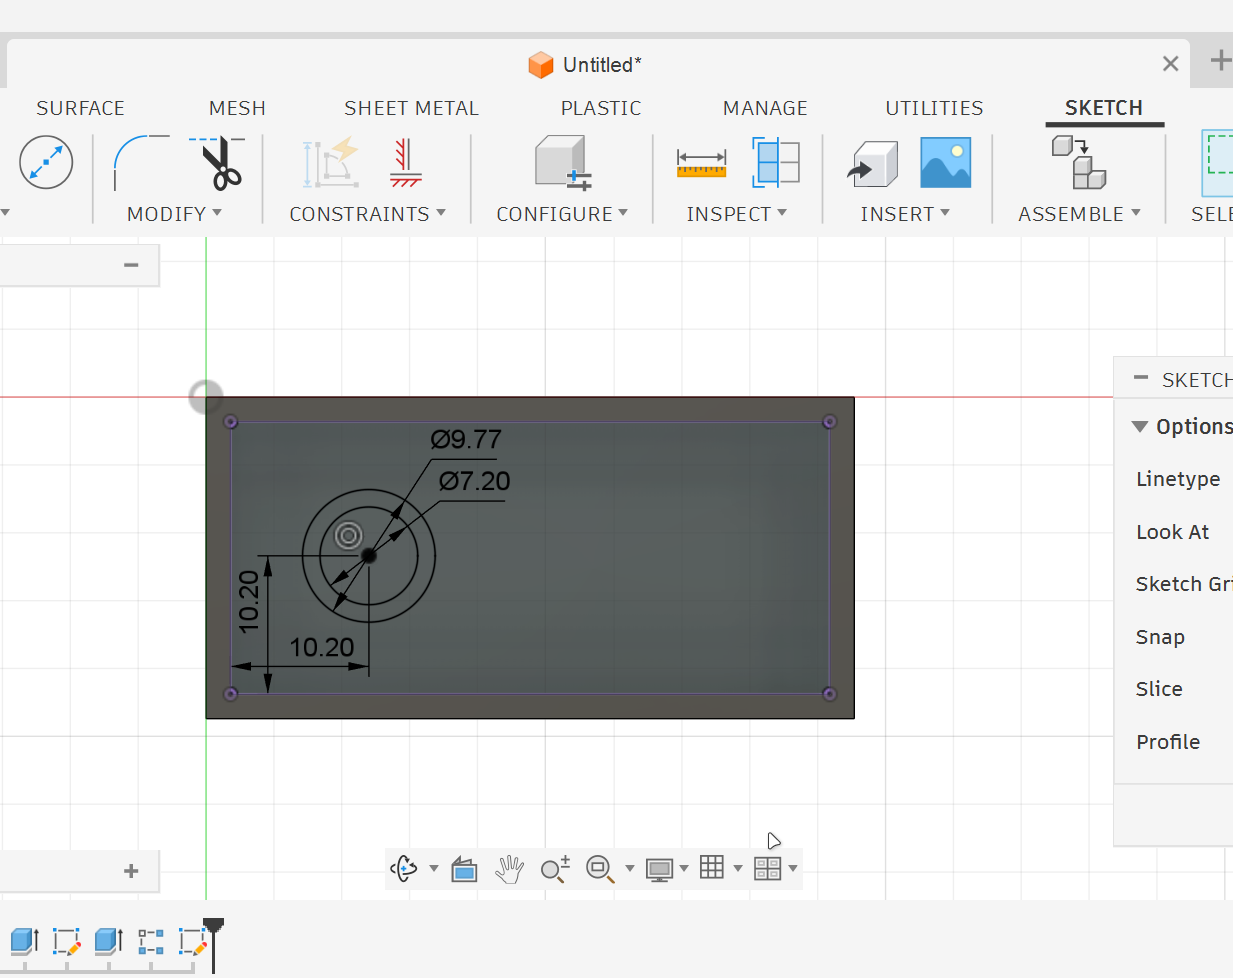
Task: Activate the Orbit navigation tool
Action: point(404,868)
